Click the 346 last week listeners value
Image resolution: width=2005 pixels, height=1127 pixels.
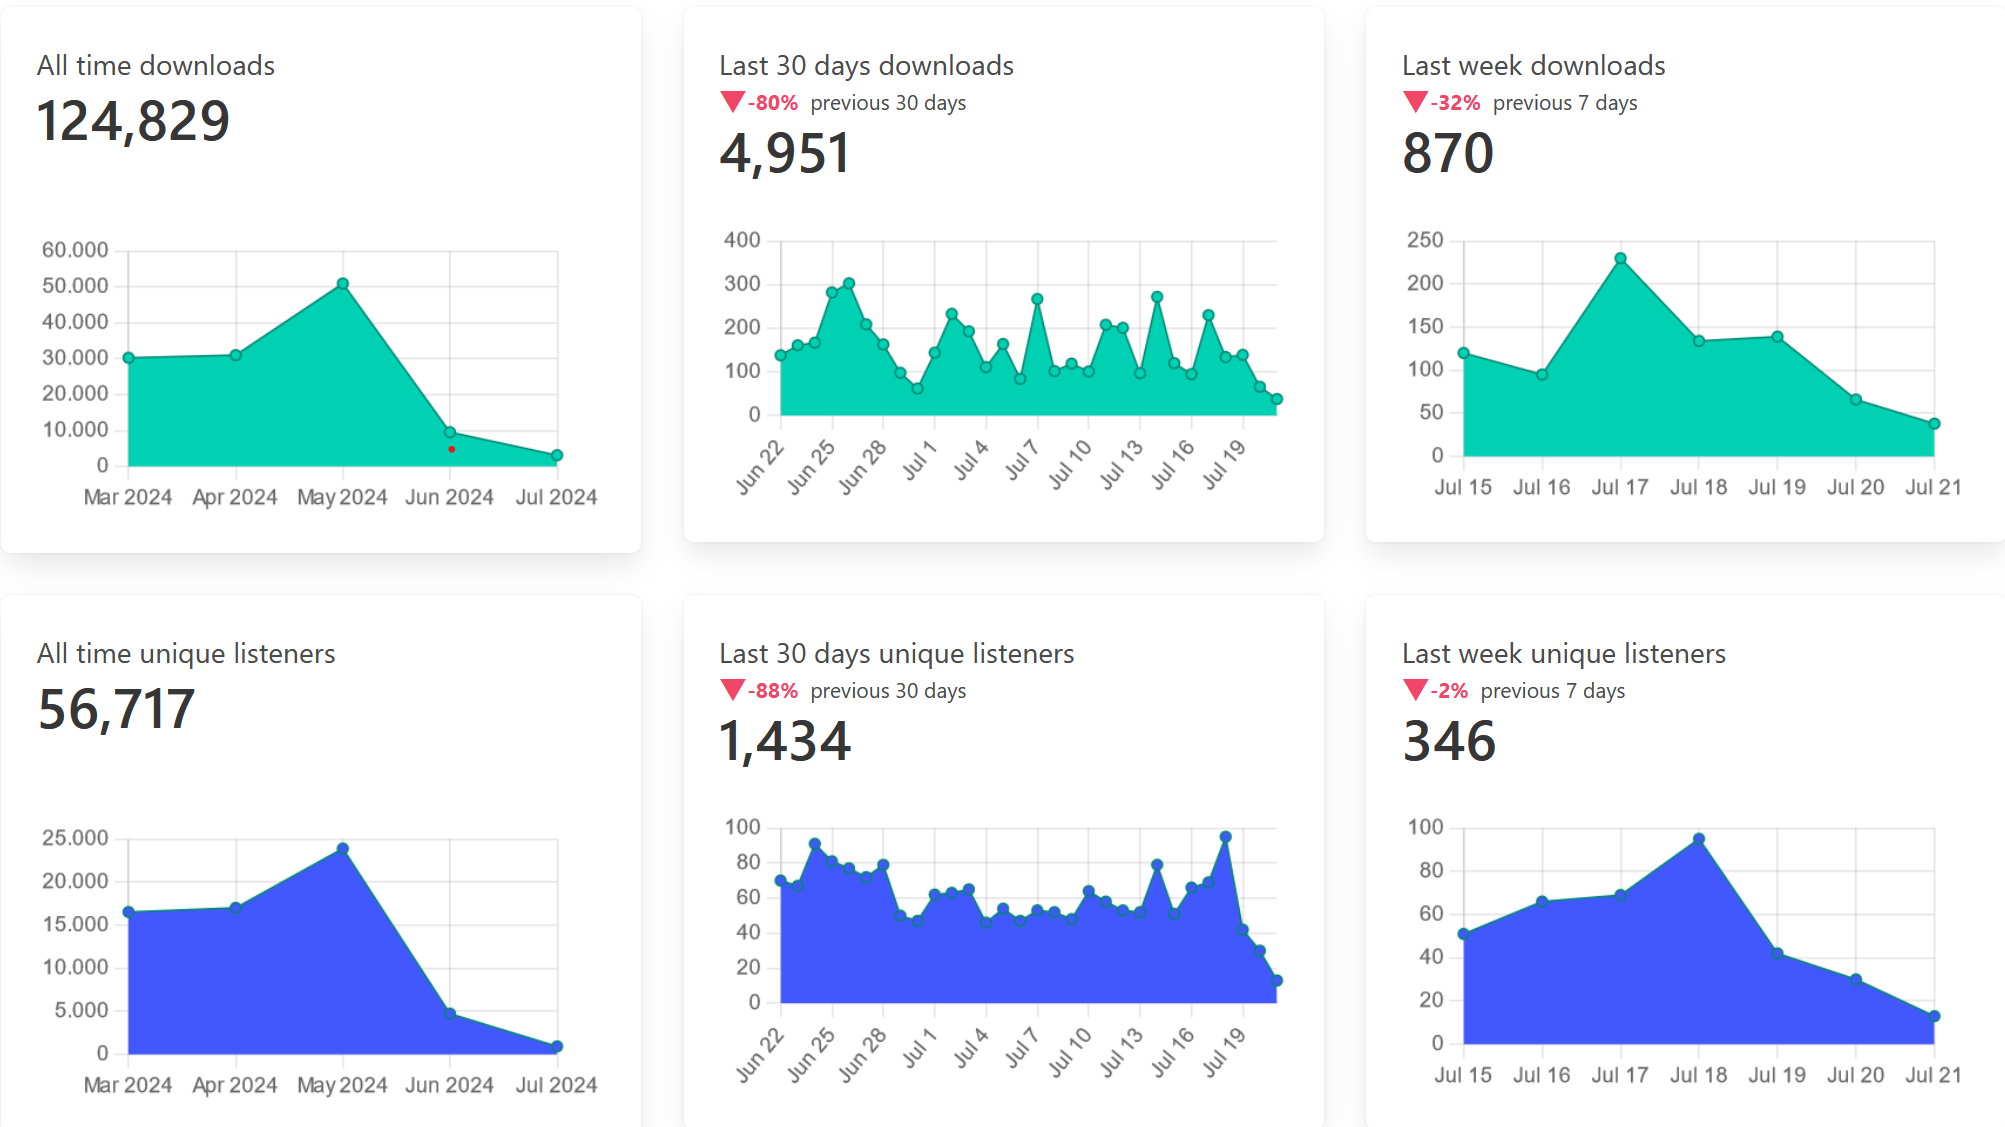[1449, 742]
